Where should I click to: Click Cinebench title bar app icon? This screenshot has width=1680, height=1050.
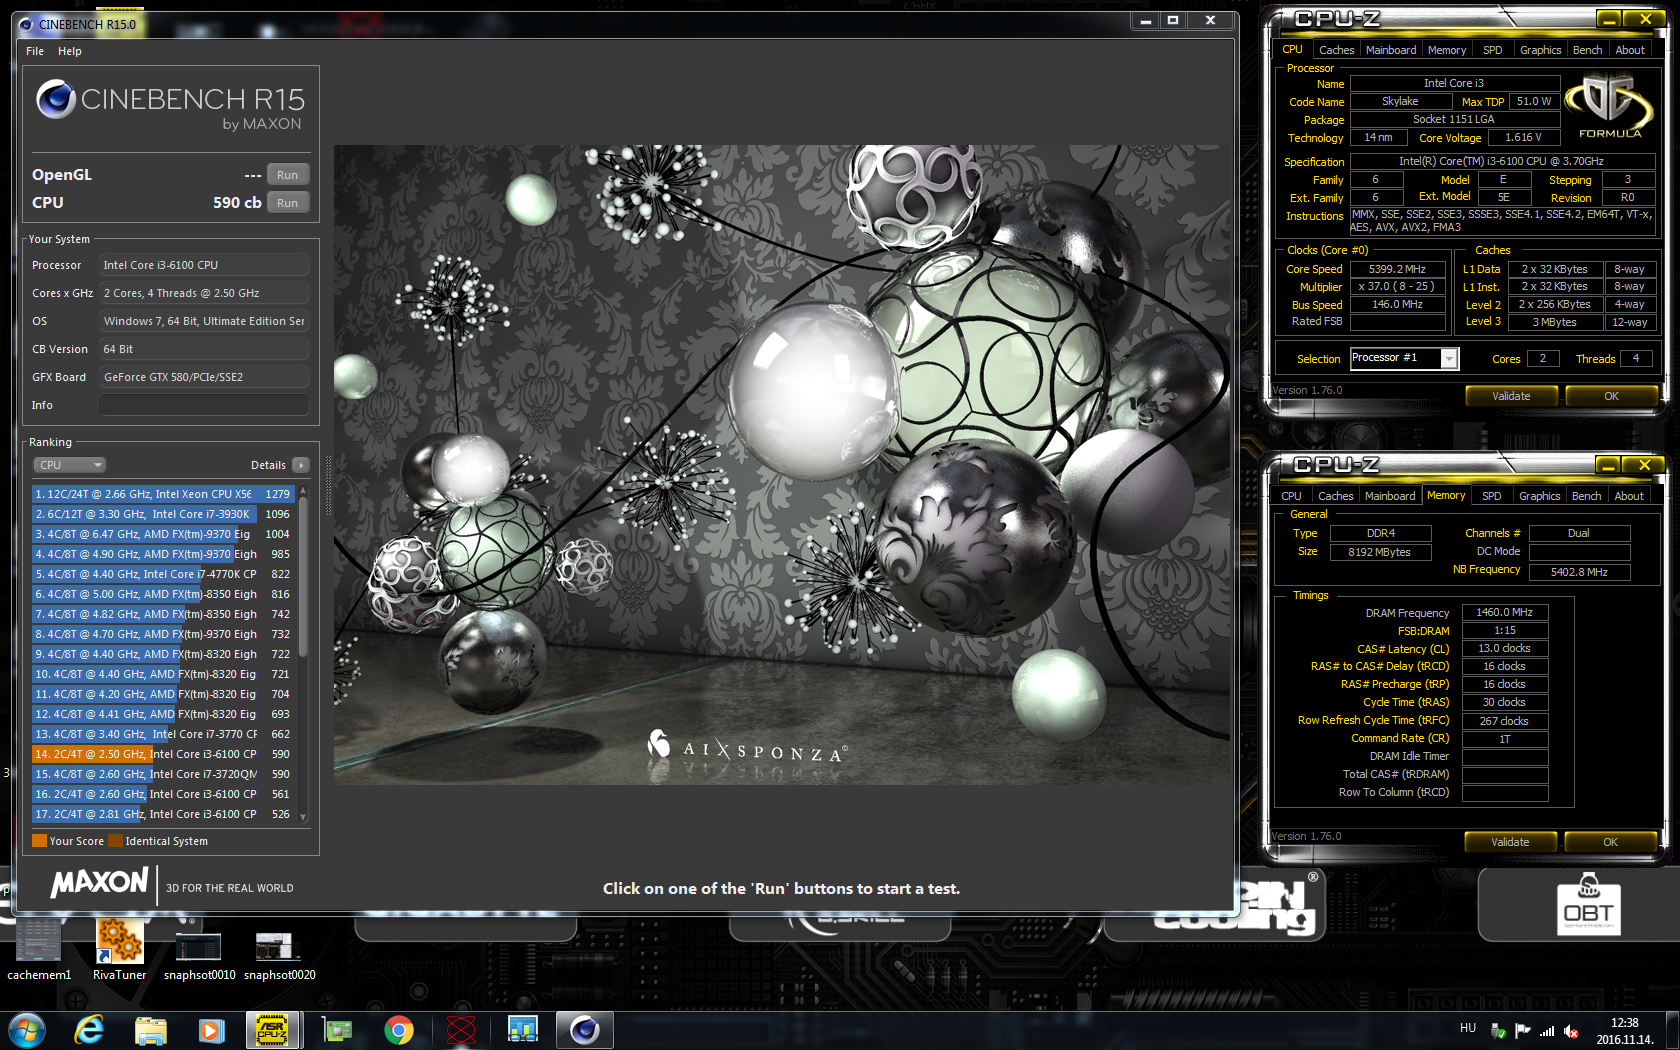pyautogui.click(x=25, y=24)
